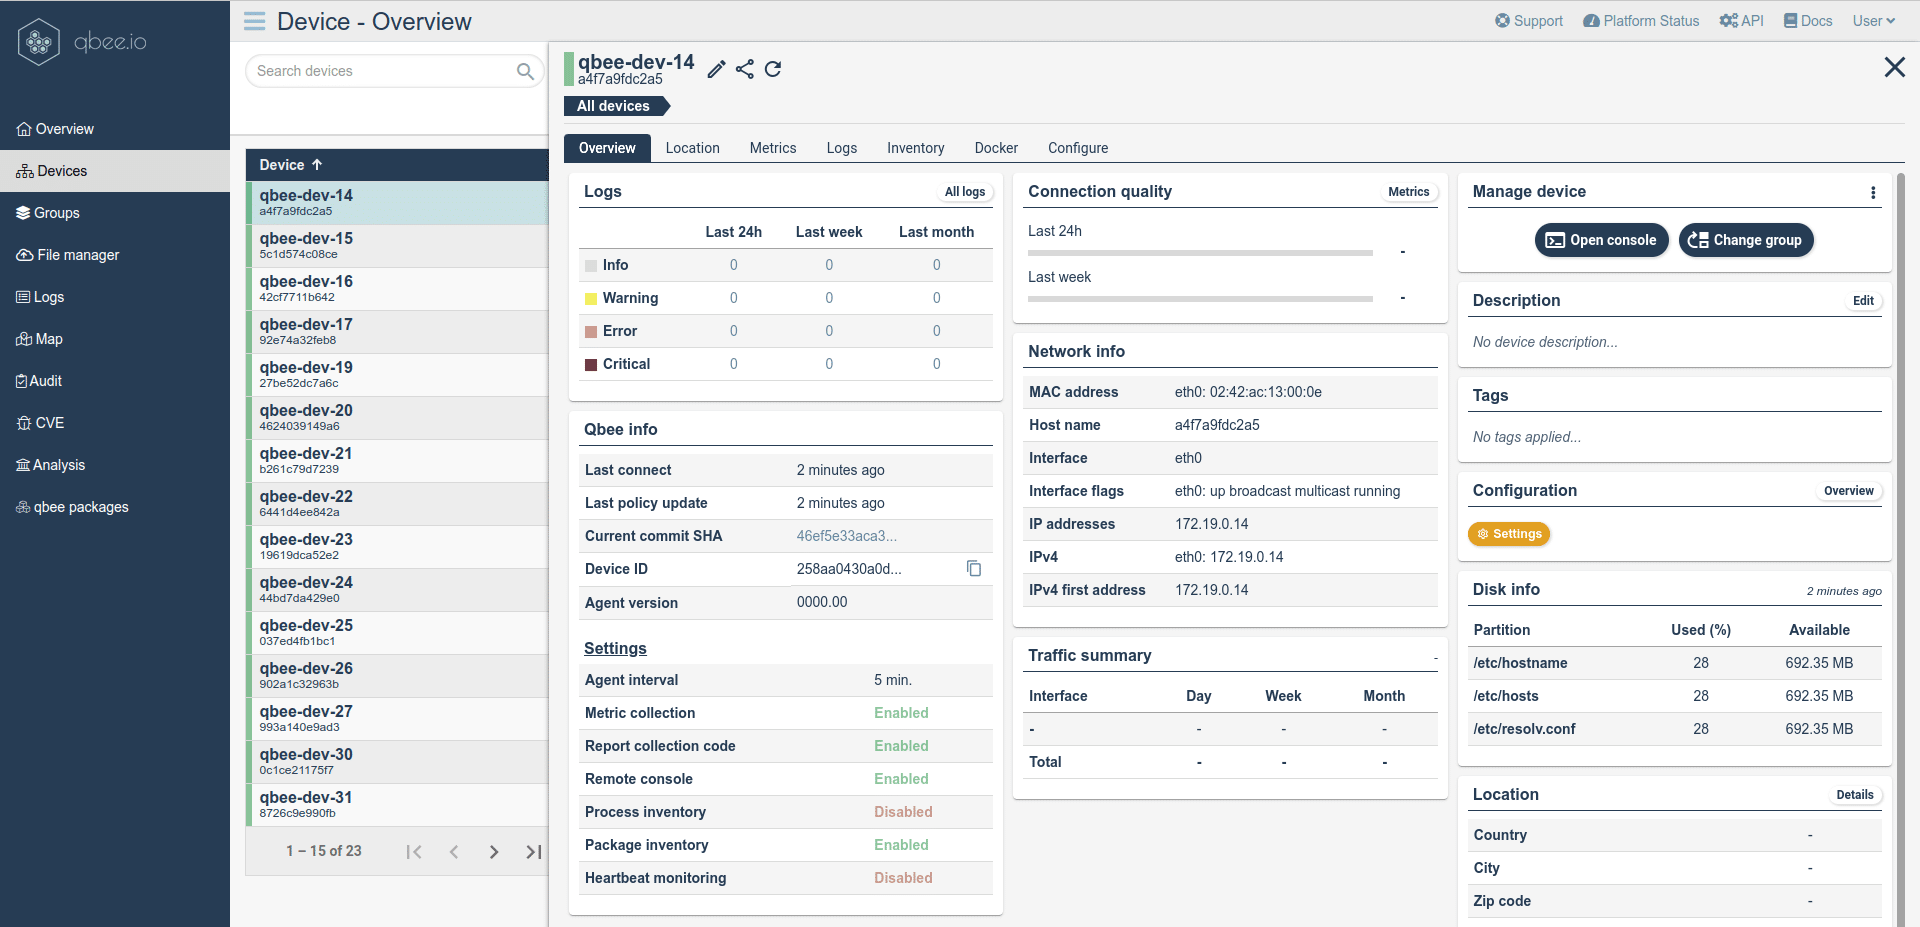
Task: Open Analysis in the sidebar
Action: [x=115, y=465]
